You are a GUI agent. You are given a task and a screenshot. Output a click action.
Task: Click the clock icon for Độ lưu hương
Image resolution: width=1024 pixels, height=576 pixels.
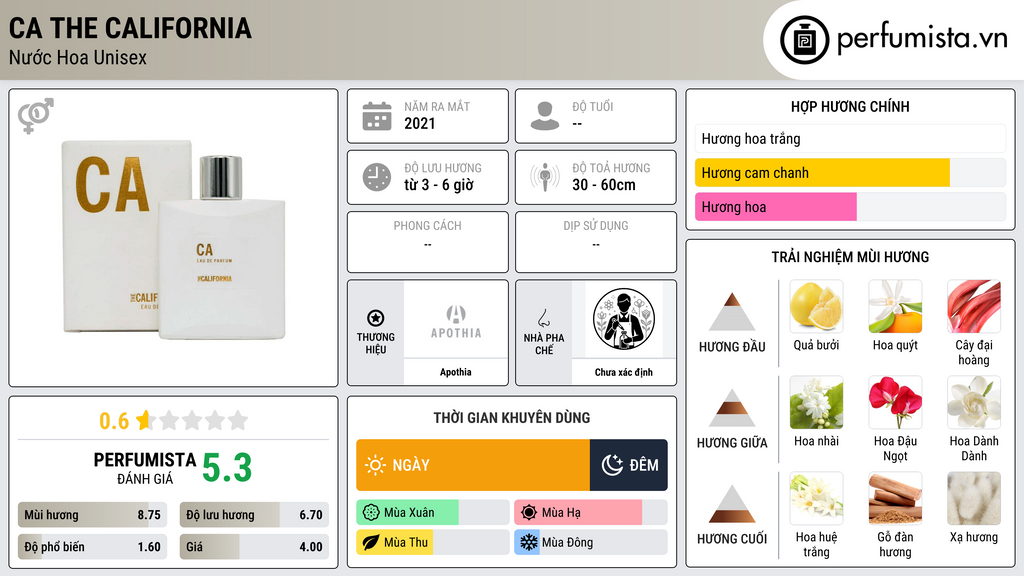coord(377,177)
